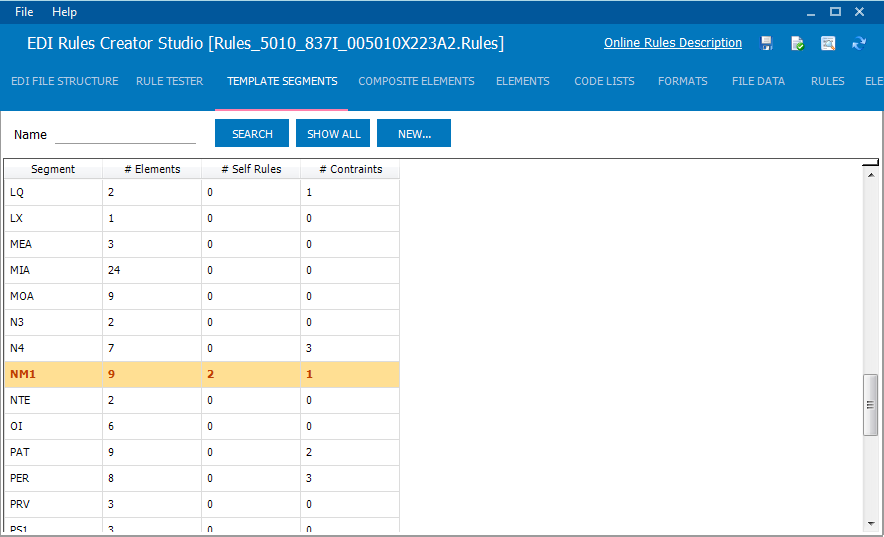Sort by # Elements column header
This screenshot has width=884, height=537.
click(x=152, y=169)
